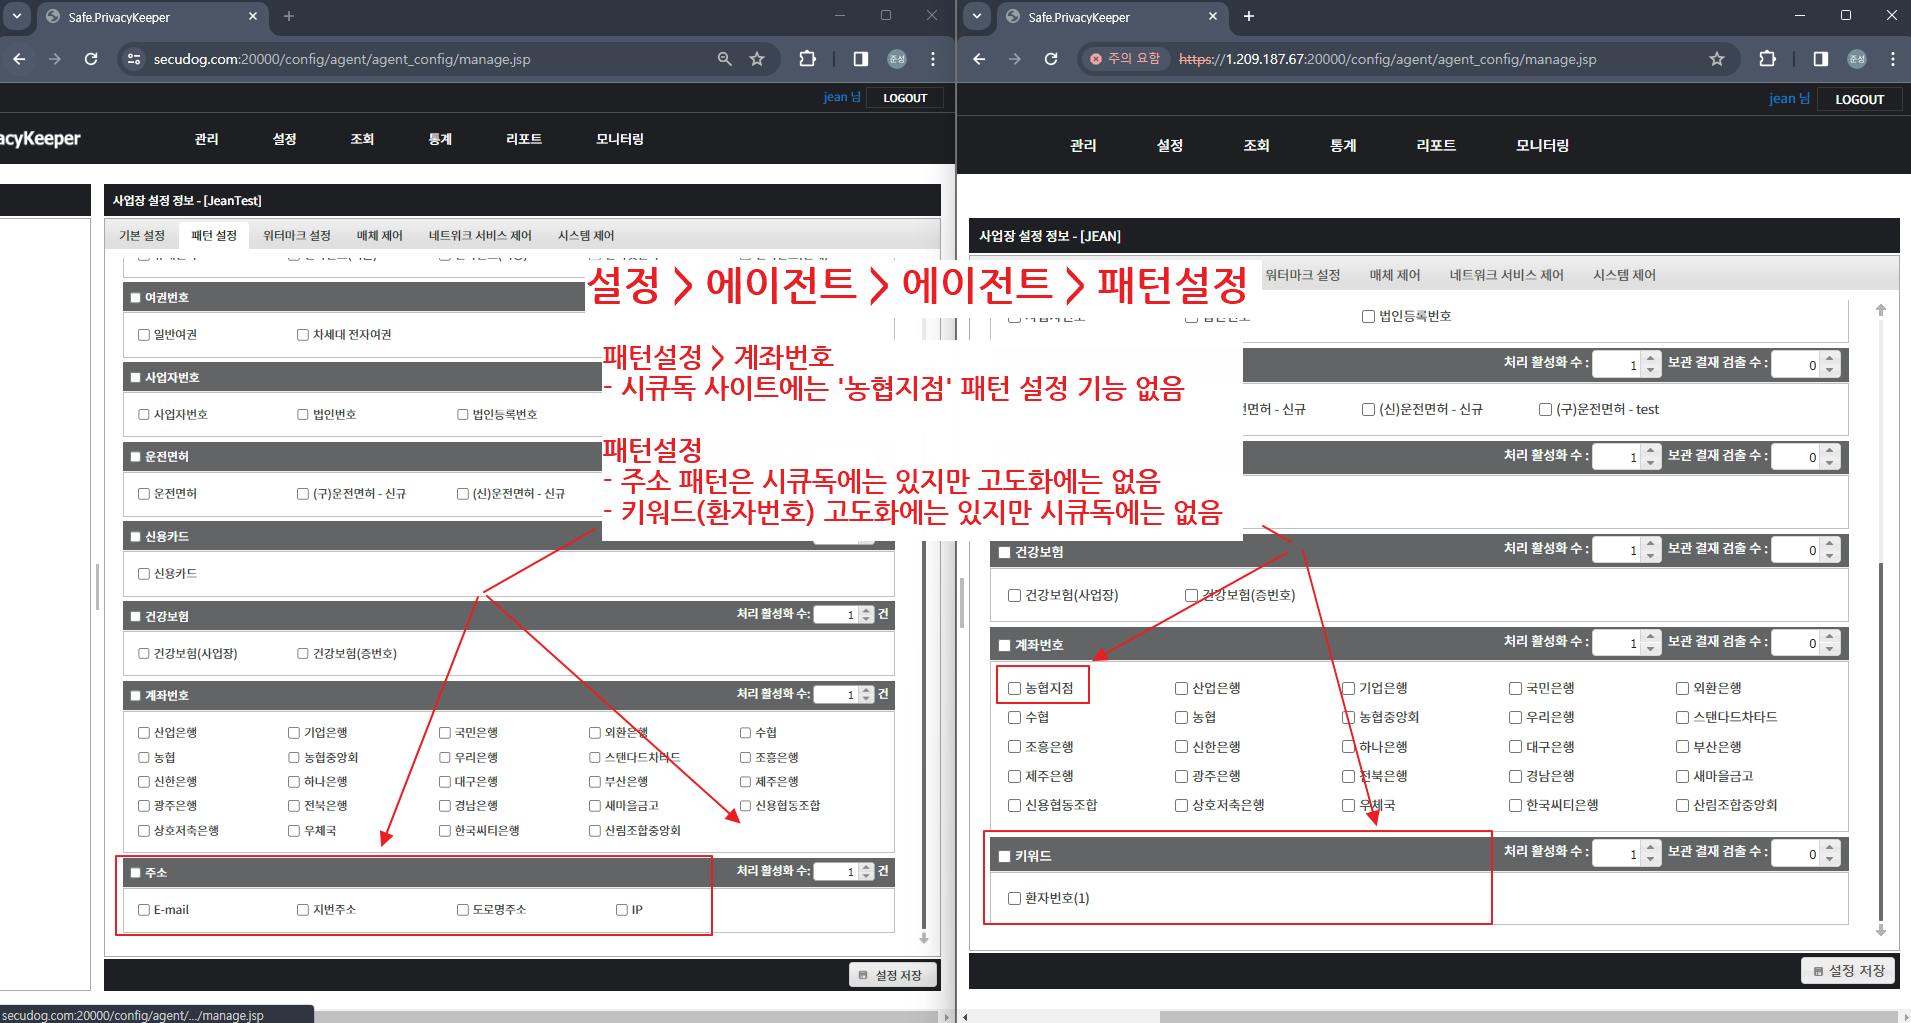The width and height of the screenshot is (1911, 1023).
Task: View site info icon in left address bar
Action: click(x=134, y=59)
